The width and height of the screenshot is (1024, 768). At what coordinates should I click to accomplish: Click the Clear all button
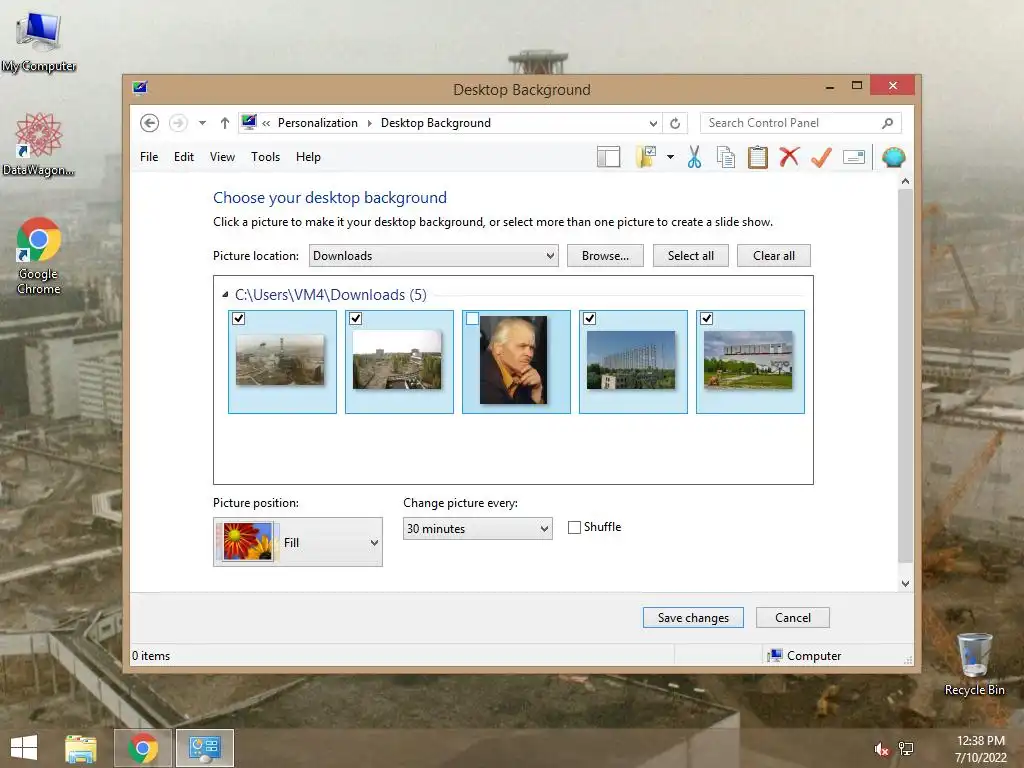point(774,256)
